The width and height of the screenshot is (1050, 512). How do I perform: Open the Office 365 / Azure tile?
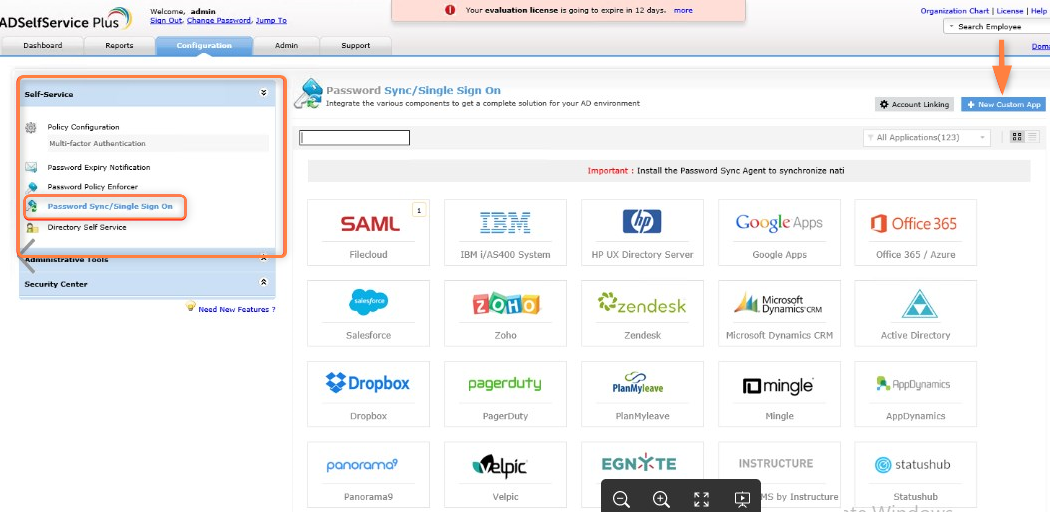(915, 232)
